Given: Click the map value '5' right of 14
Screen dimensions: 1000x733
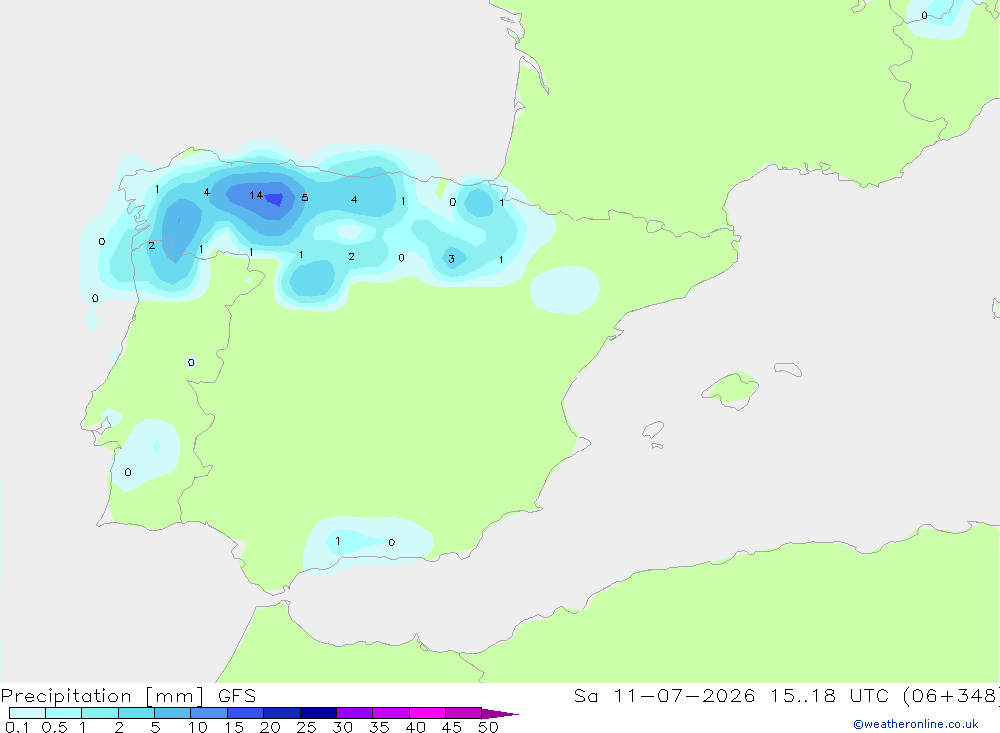Looking at the screenshot, I should 305,198.
